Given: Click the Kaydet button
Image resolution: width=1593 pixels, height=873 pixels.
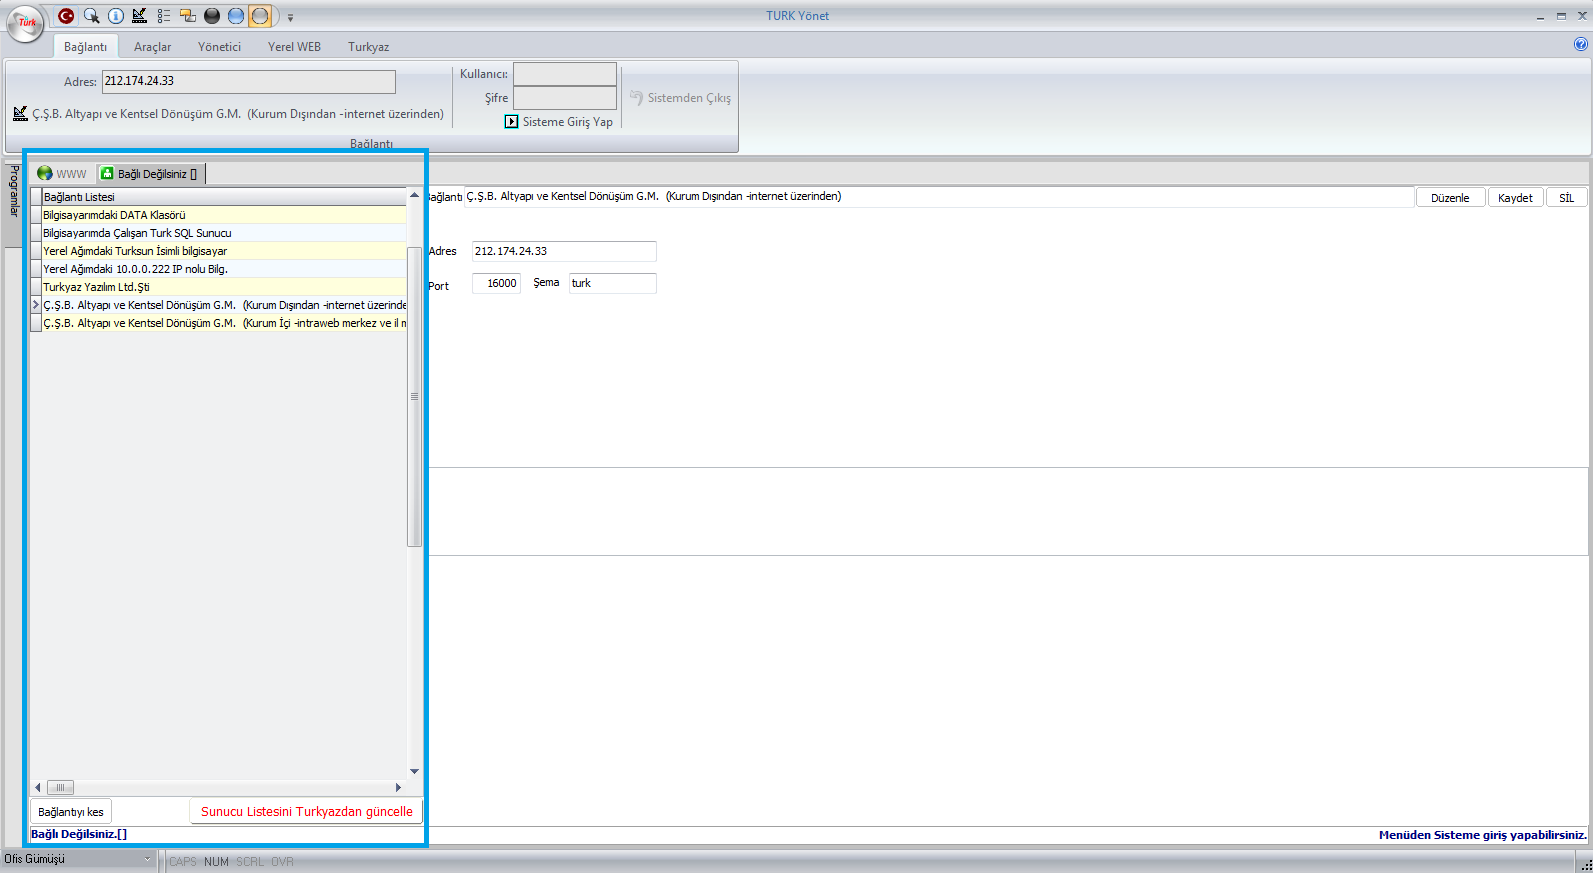Looking at the screenshot, I should (1515, 197).
